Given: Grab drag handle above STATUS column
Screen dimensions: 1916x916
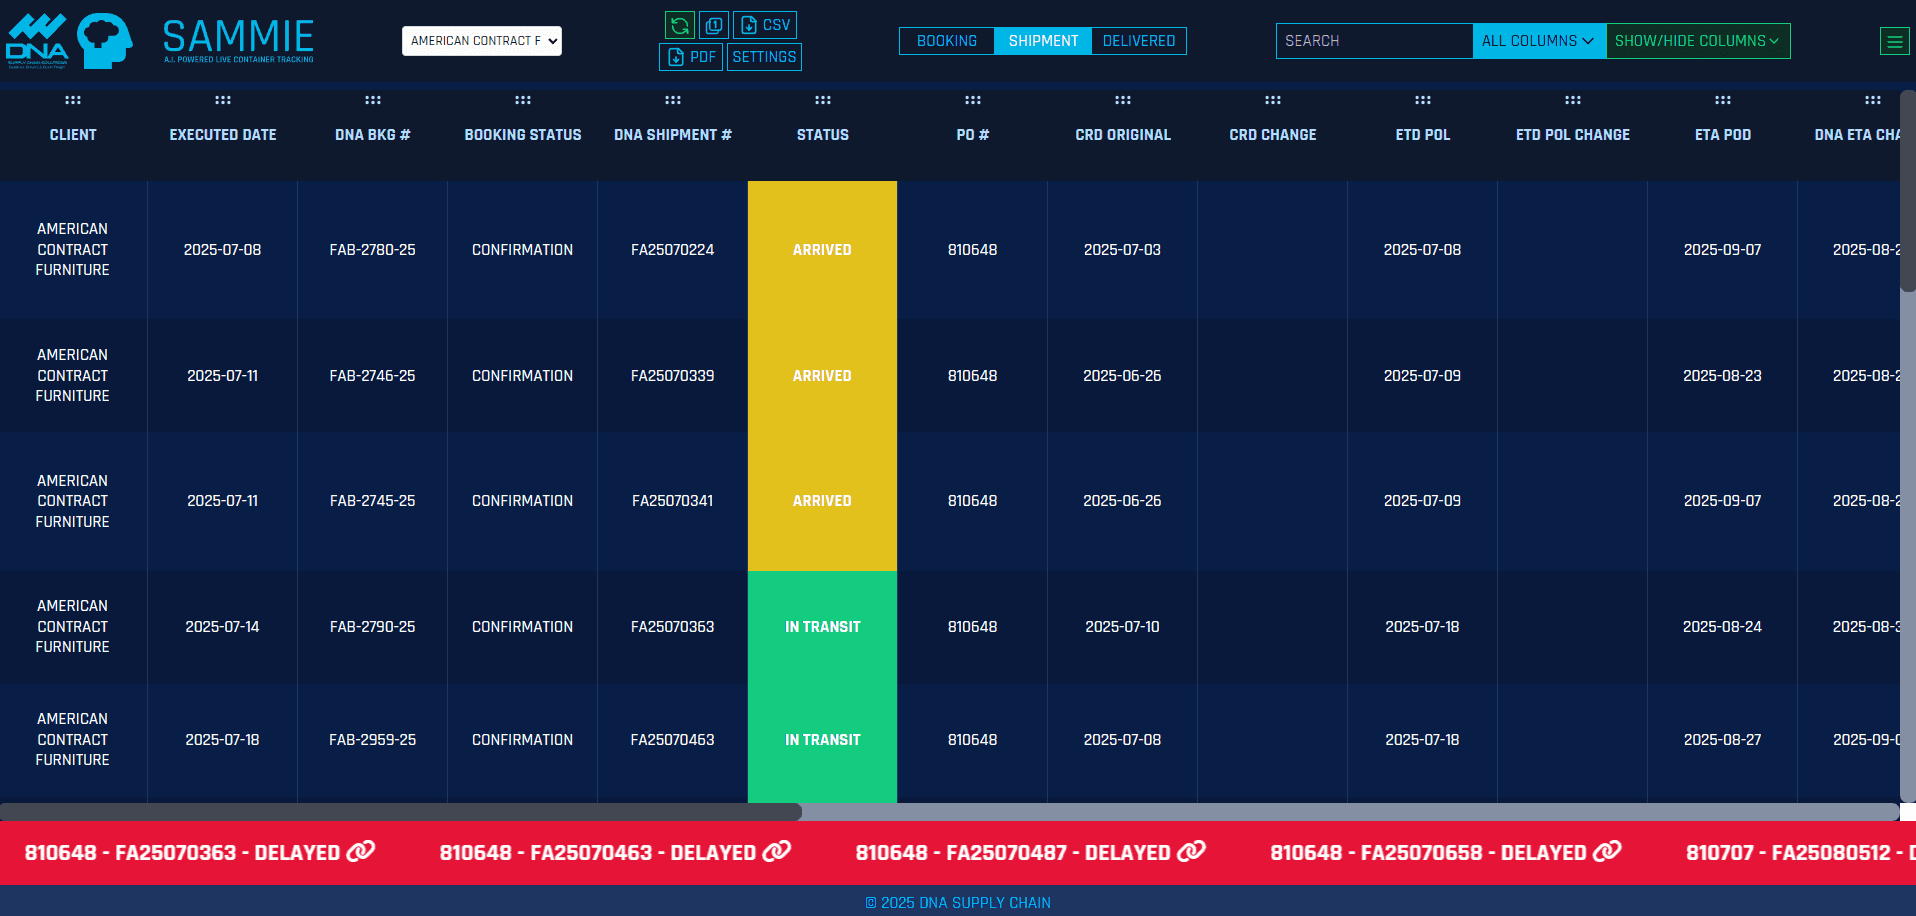Looking at the screenshot, I should 823,100.
